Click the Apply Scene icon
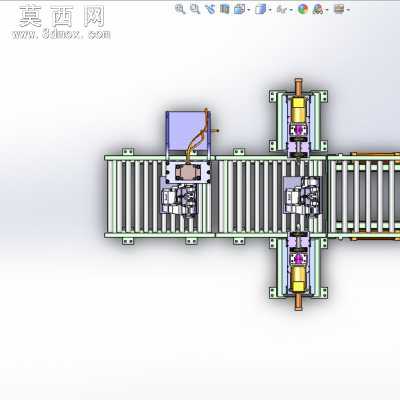 318,9
